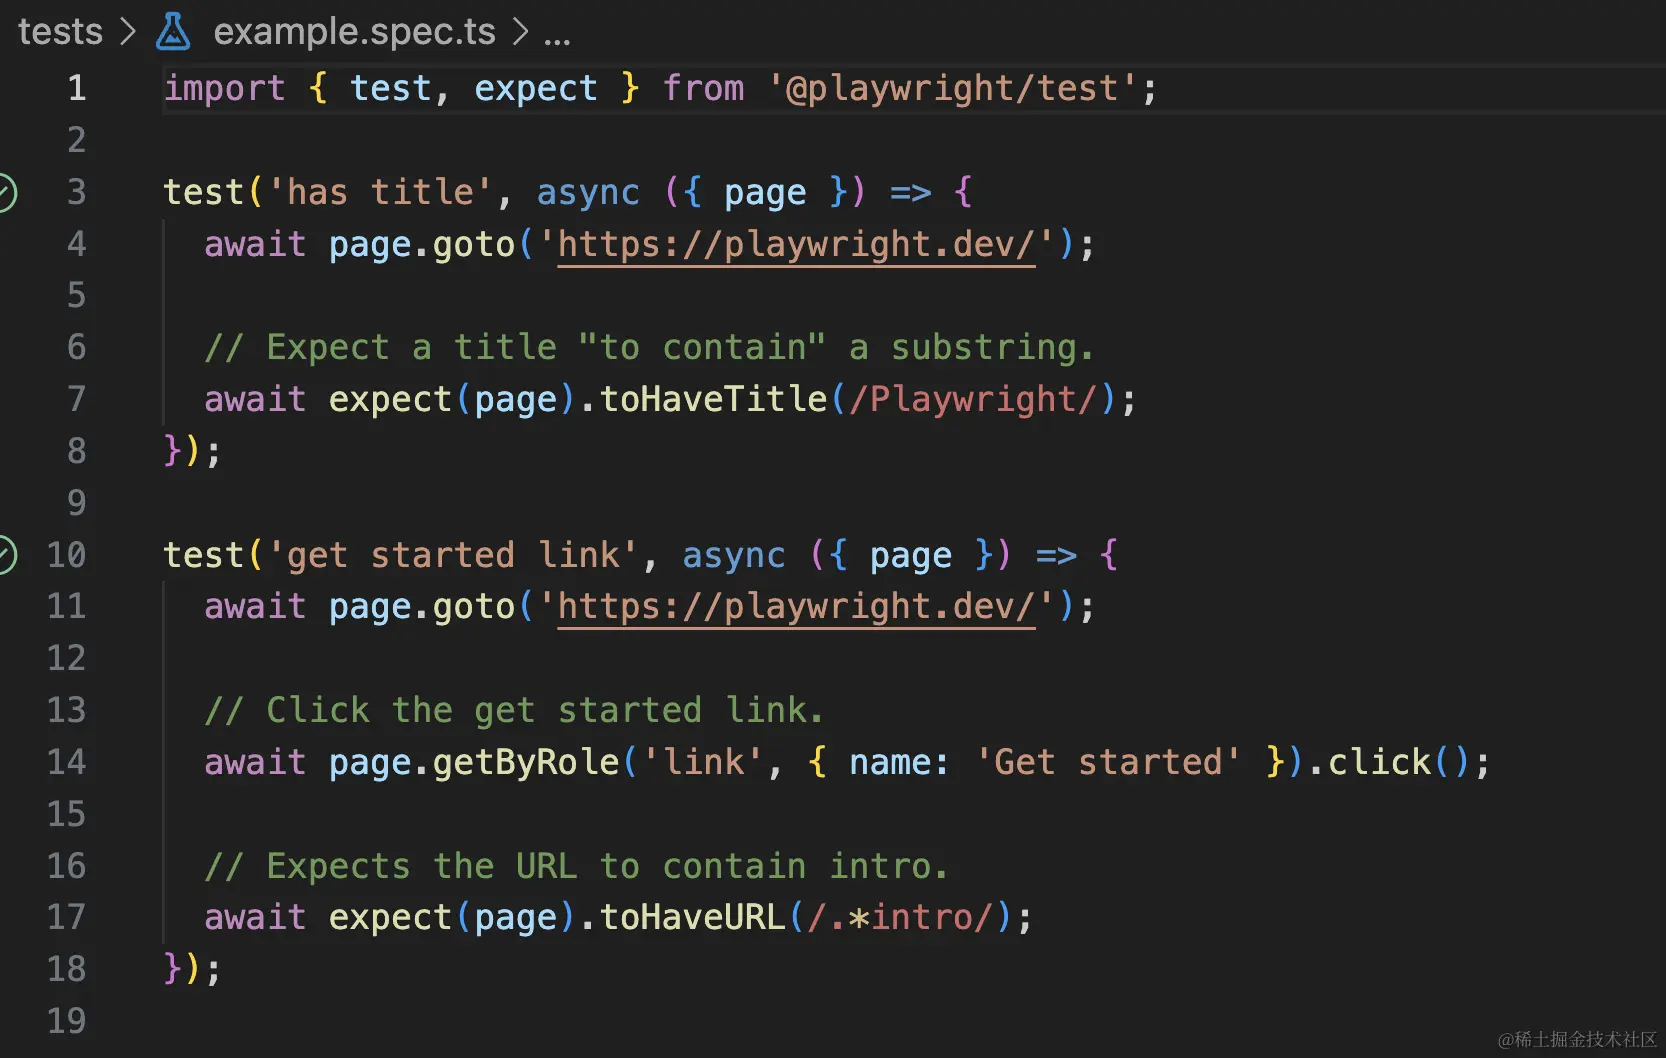Click the flask file icon in breadcrumb
The width and height of the screenshot is (1666, 1058).
(173, 32)
